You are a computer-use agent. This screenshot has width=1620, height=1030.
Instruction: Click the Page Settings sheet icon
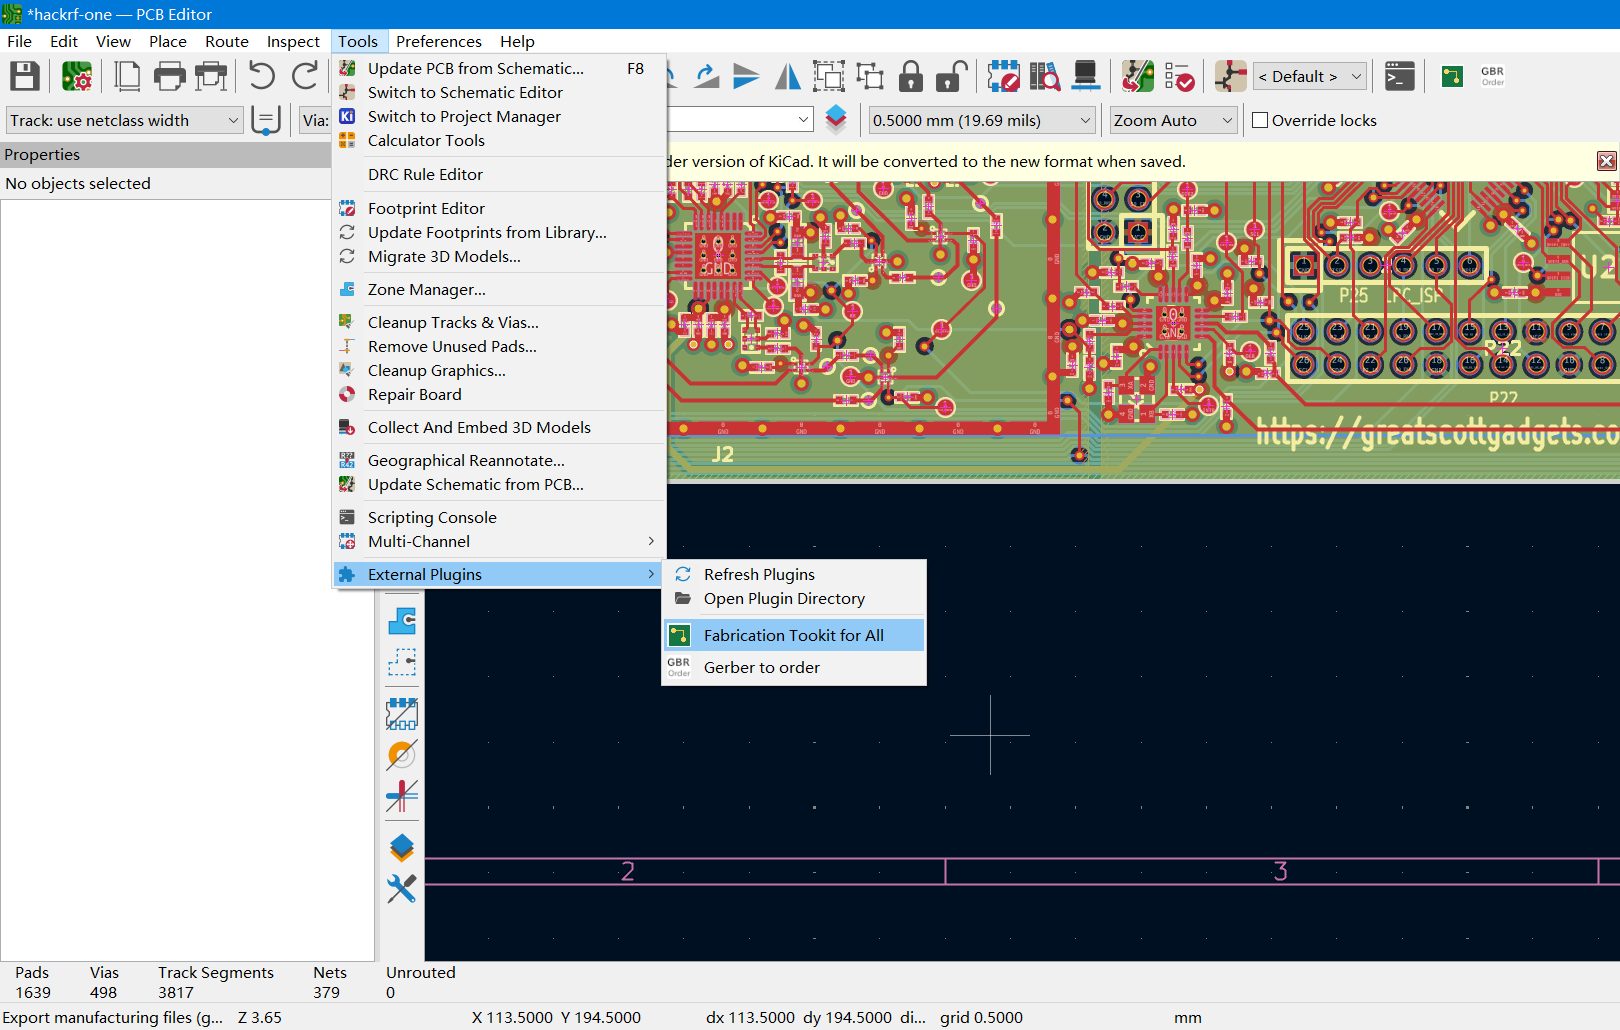tap(127, 77)
